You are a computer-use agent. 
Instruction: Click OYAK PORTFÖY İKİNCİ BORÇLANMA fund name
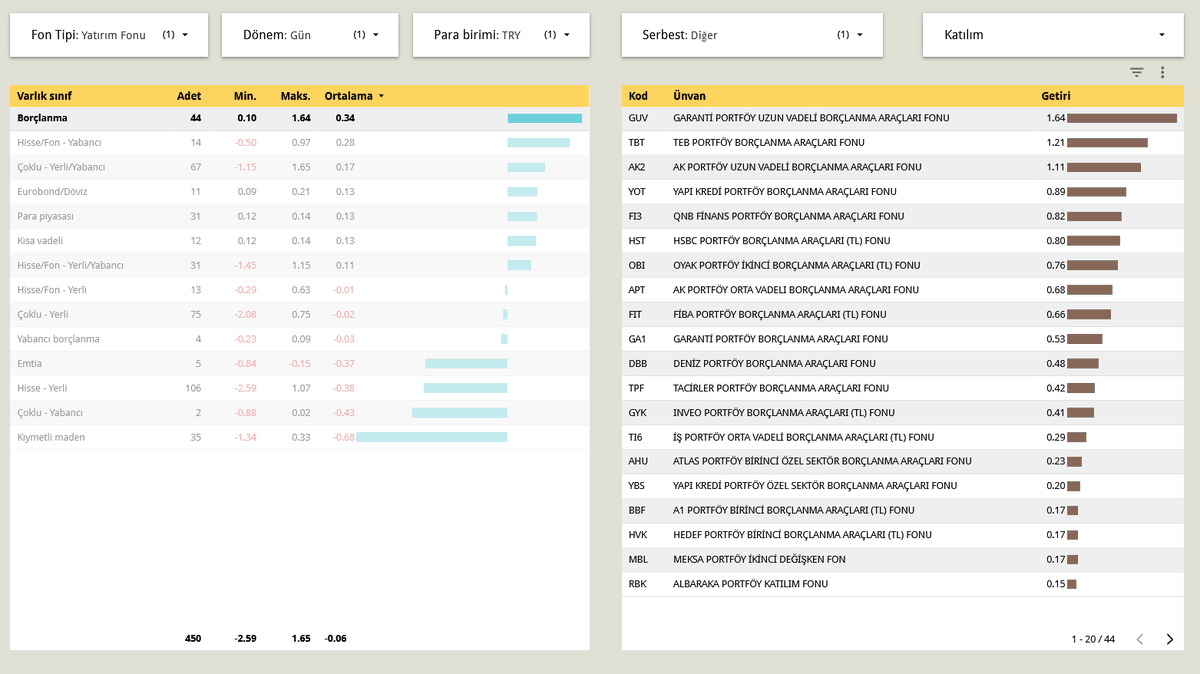coord(796,265)
